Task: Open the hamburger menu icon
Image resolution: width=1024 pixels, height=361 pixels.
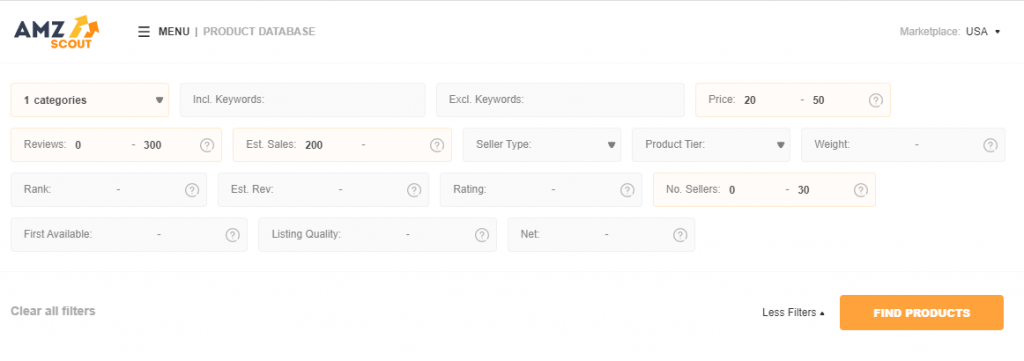Action: [x=144, y=31]
